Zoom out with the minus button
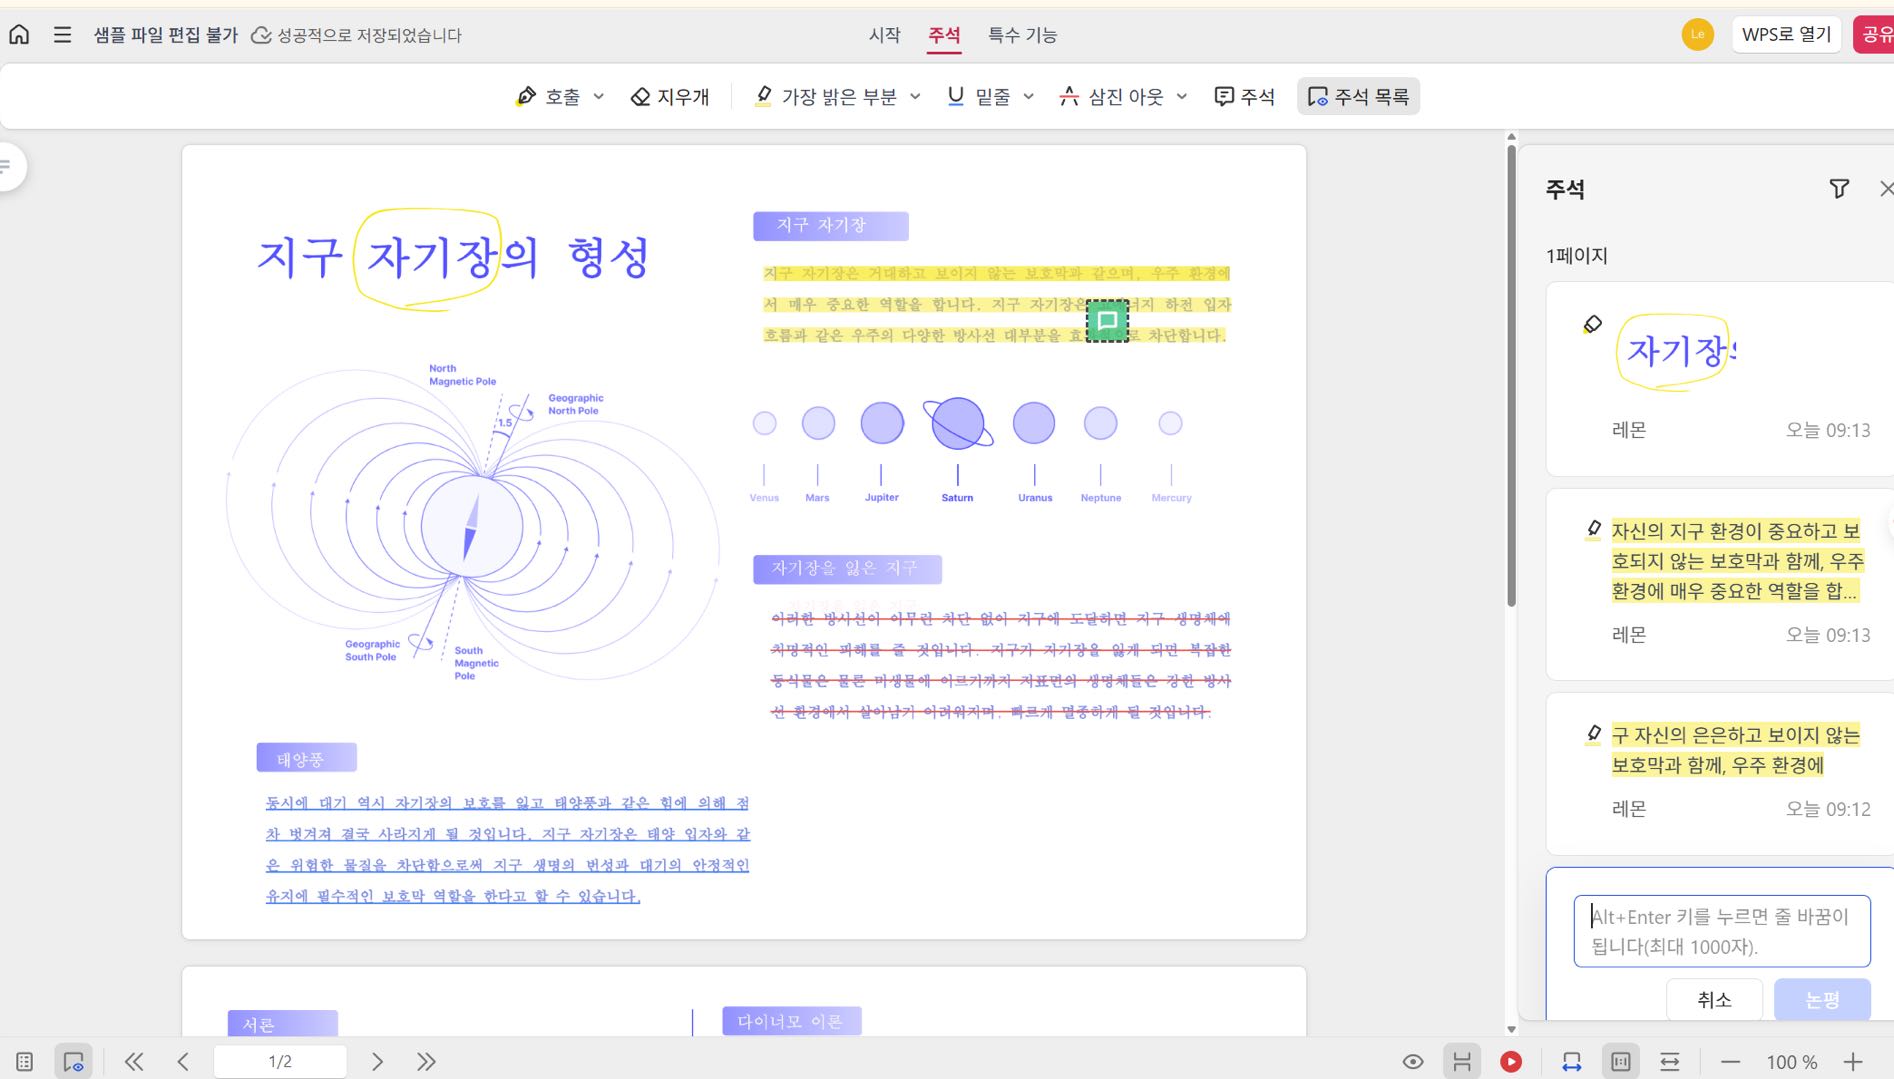 click(x=1731, y=1061)
